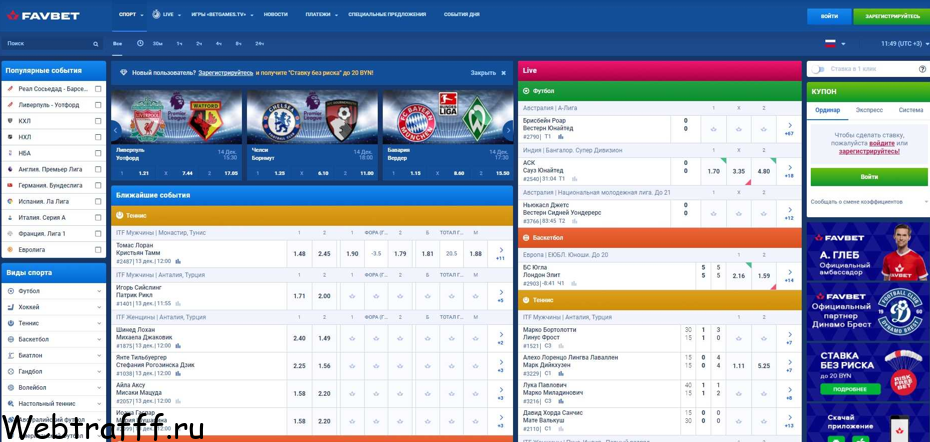Open more markets for БС Югла match
The height and width of the screenshot is (442, 930).
click(x=789, y=276)
